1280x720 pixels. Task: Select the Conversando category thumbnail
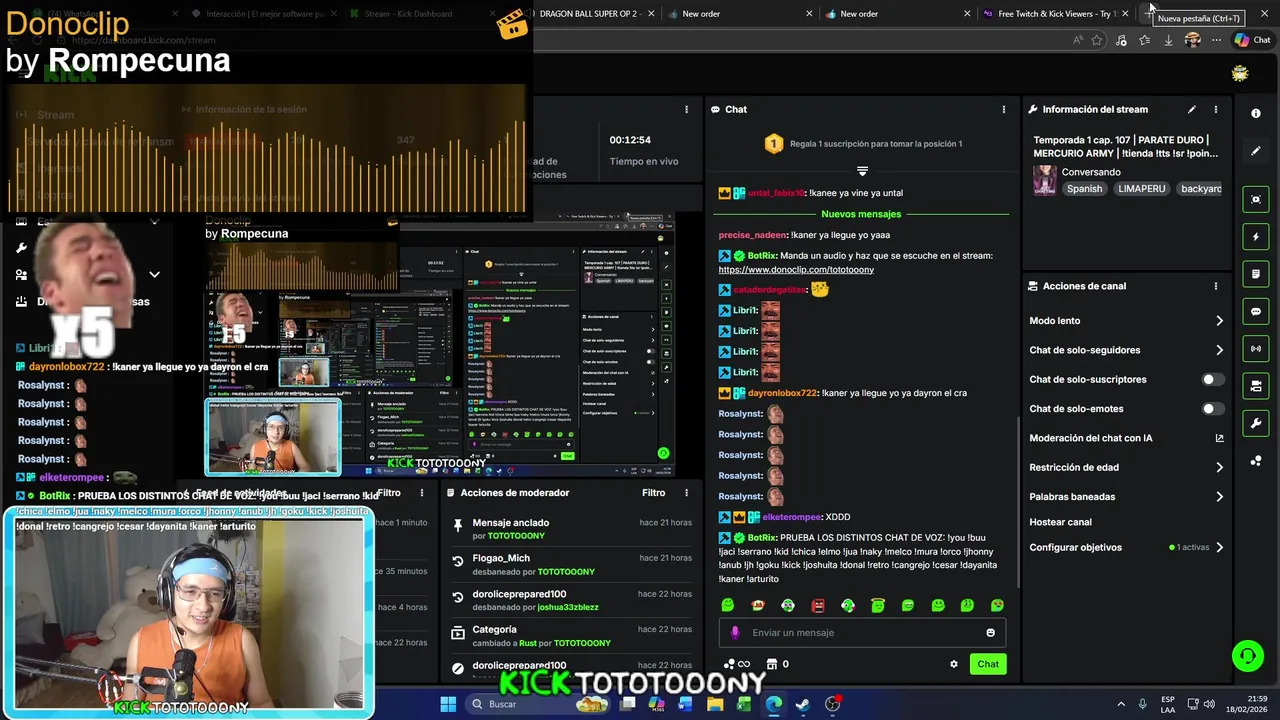pyautogui.click(x=1045, y=180)
